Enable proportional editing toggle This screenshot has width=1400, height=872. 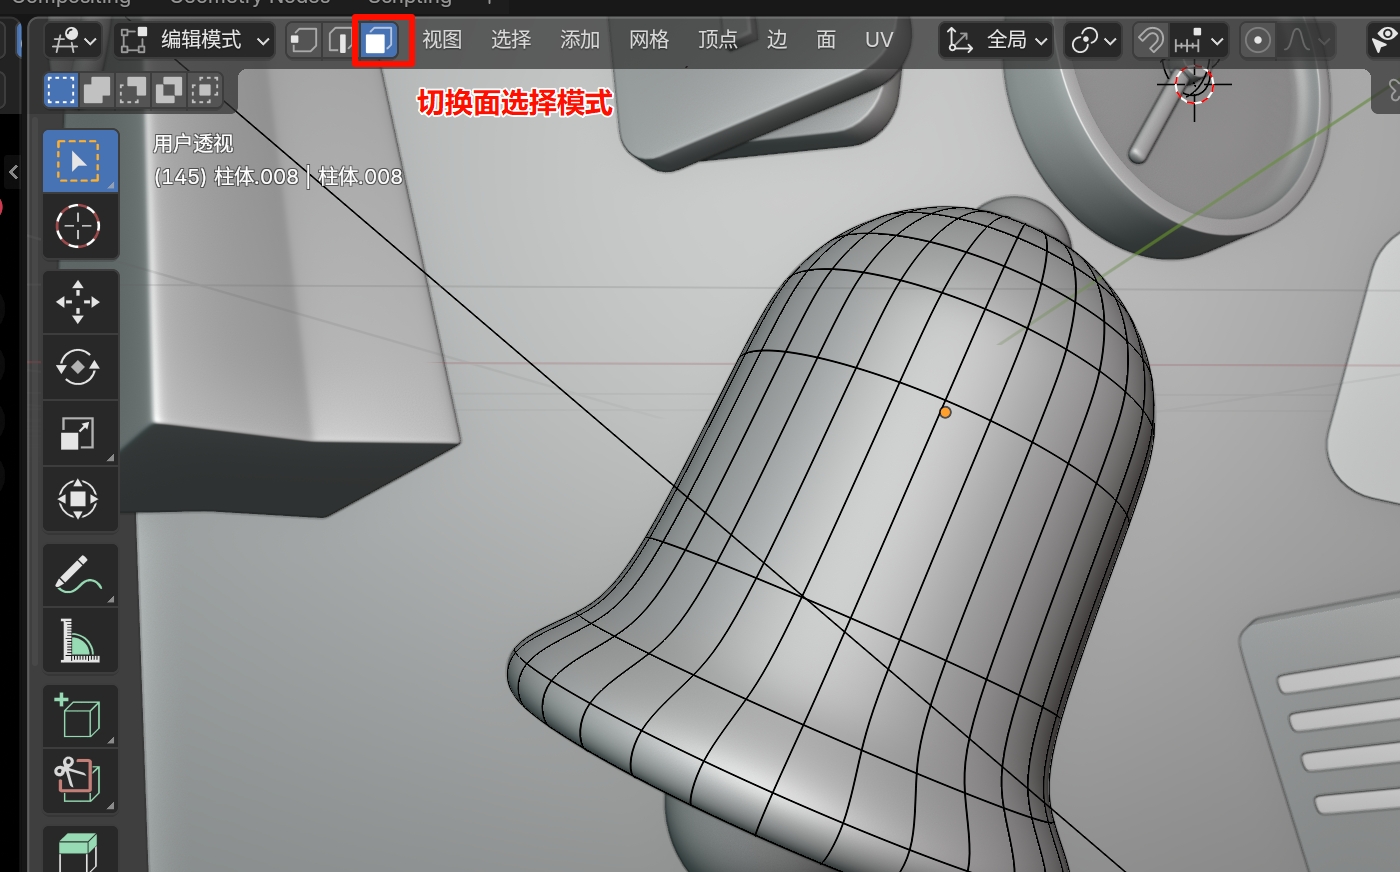pos(1258,40)
